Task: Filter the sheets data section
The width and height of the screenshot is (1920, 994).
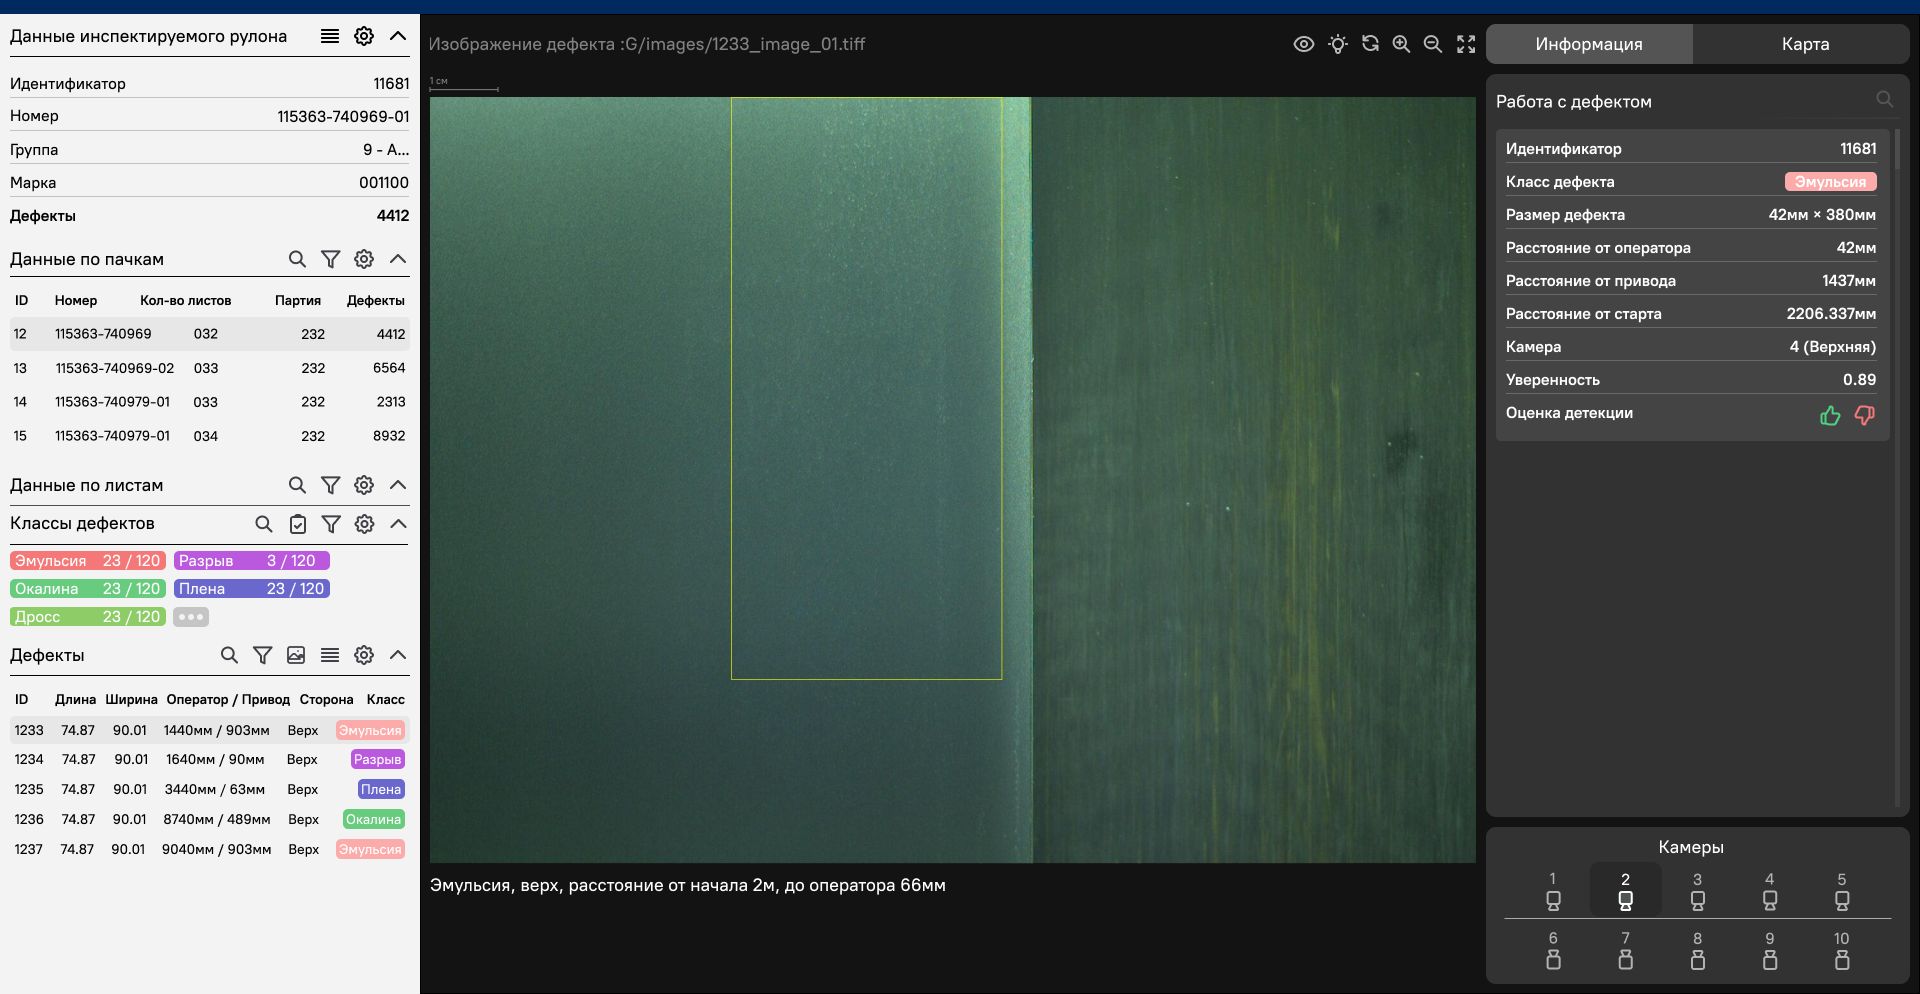Action: 330,485
